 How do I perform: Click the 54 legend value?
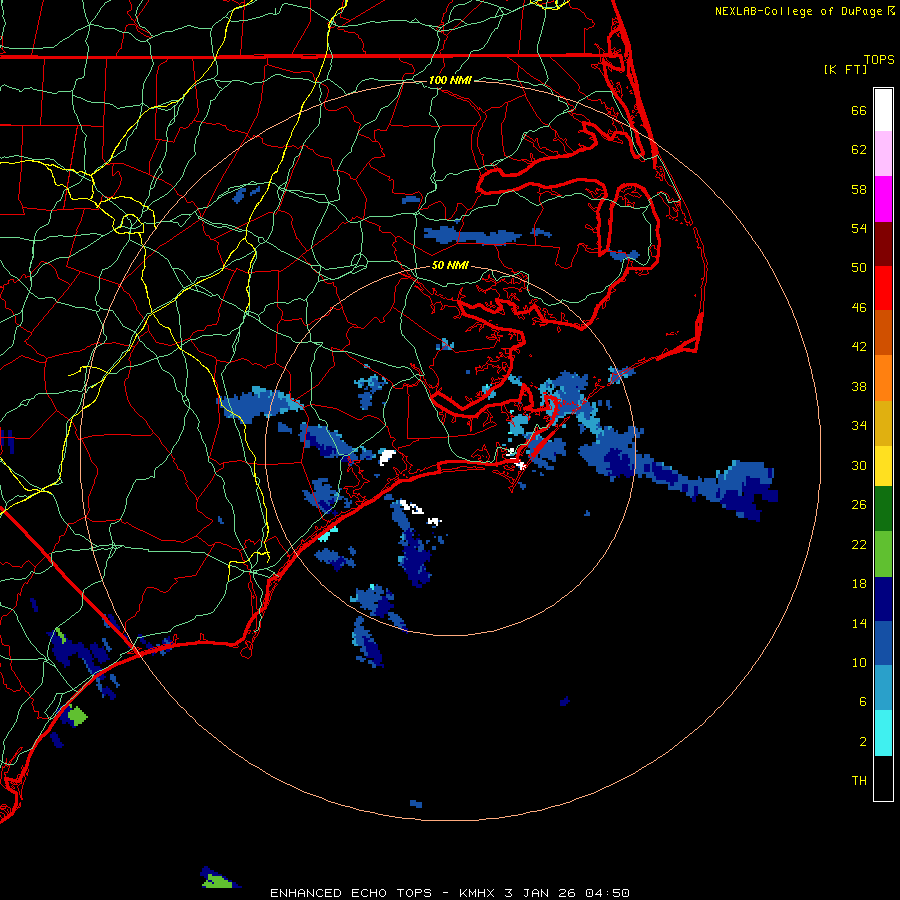pyautogui.click(x=859, y=228)
